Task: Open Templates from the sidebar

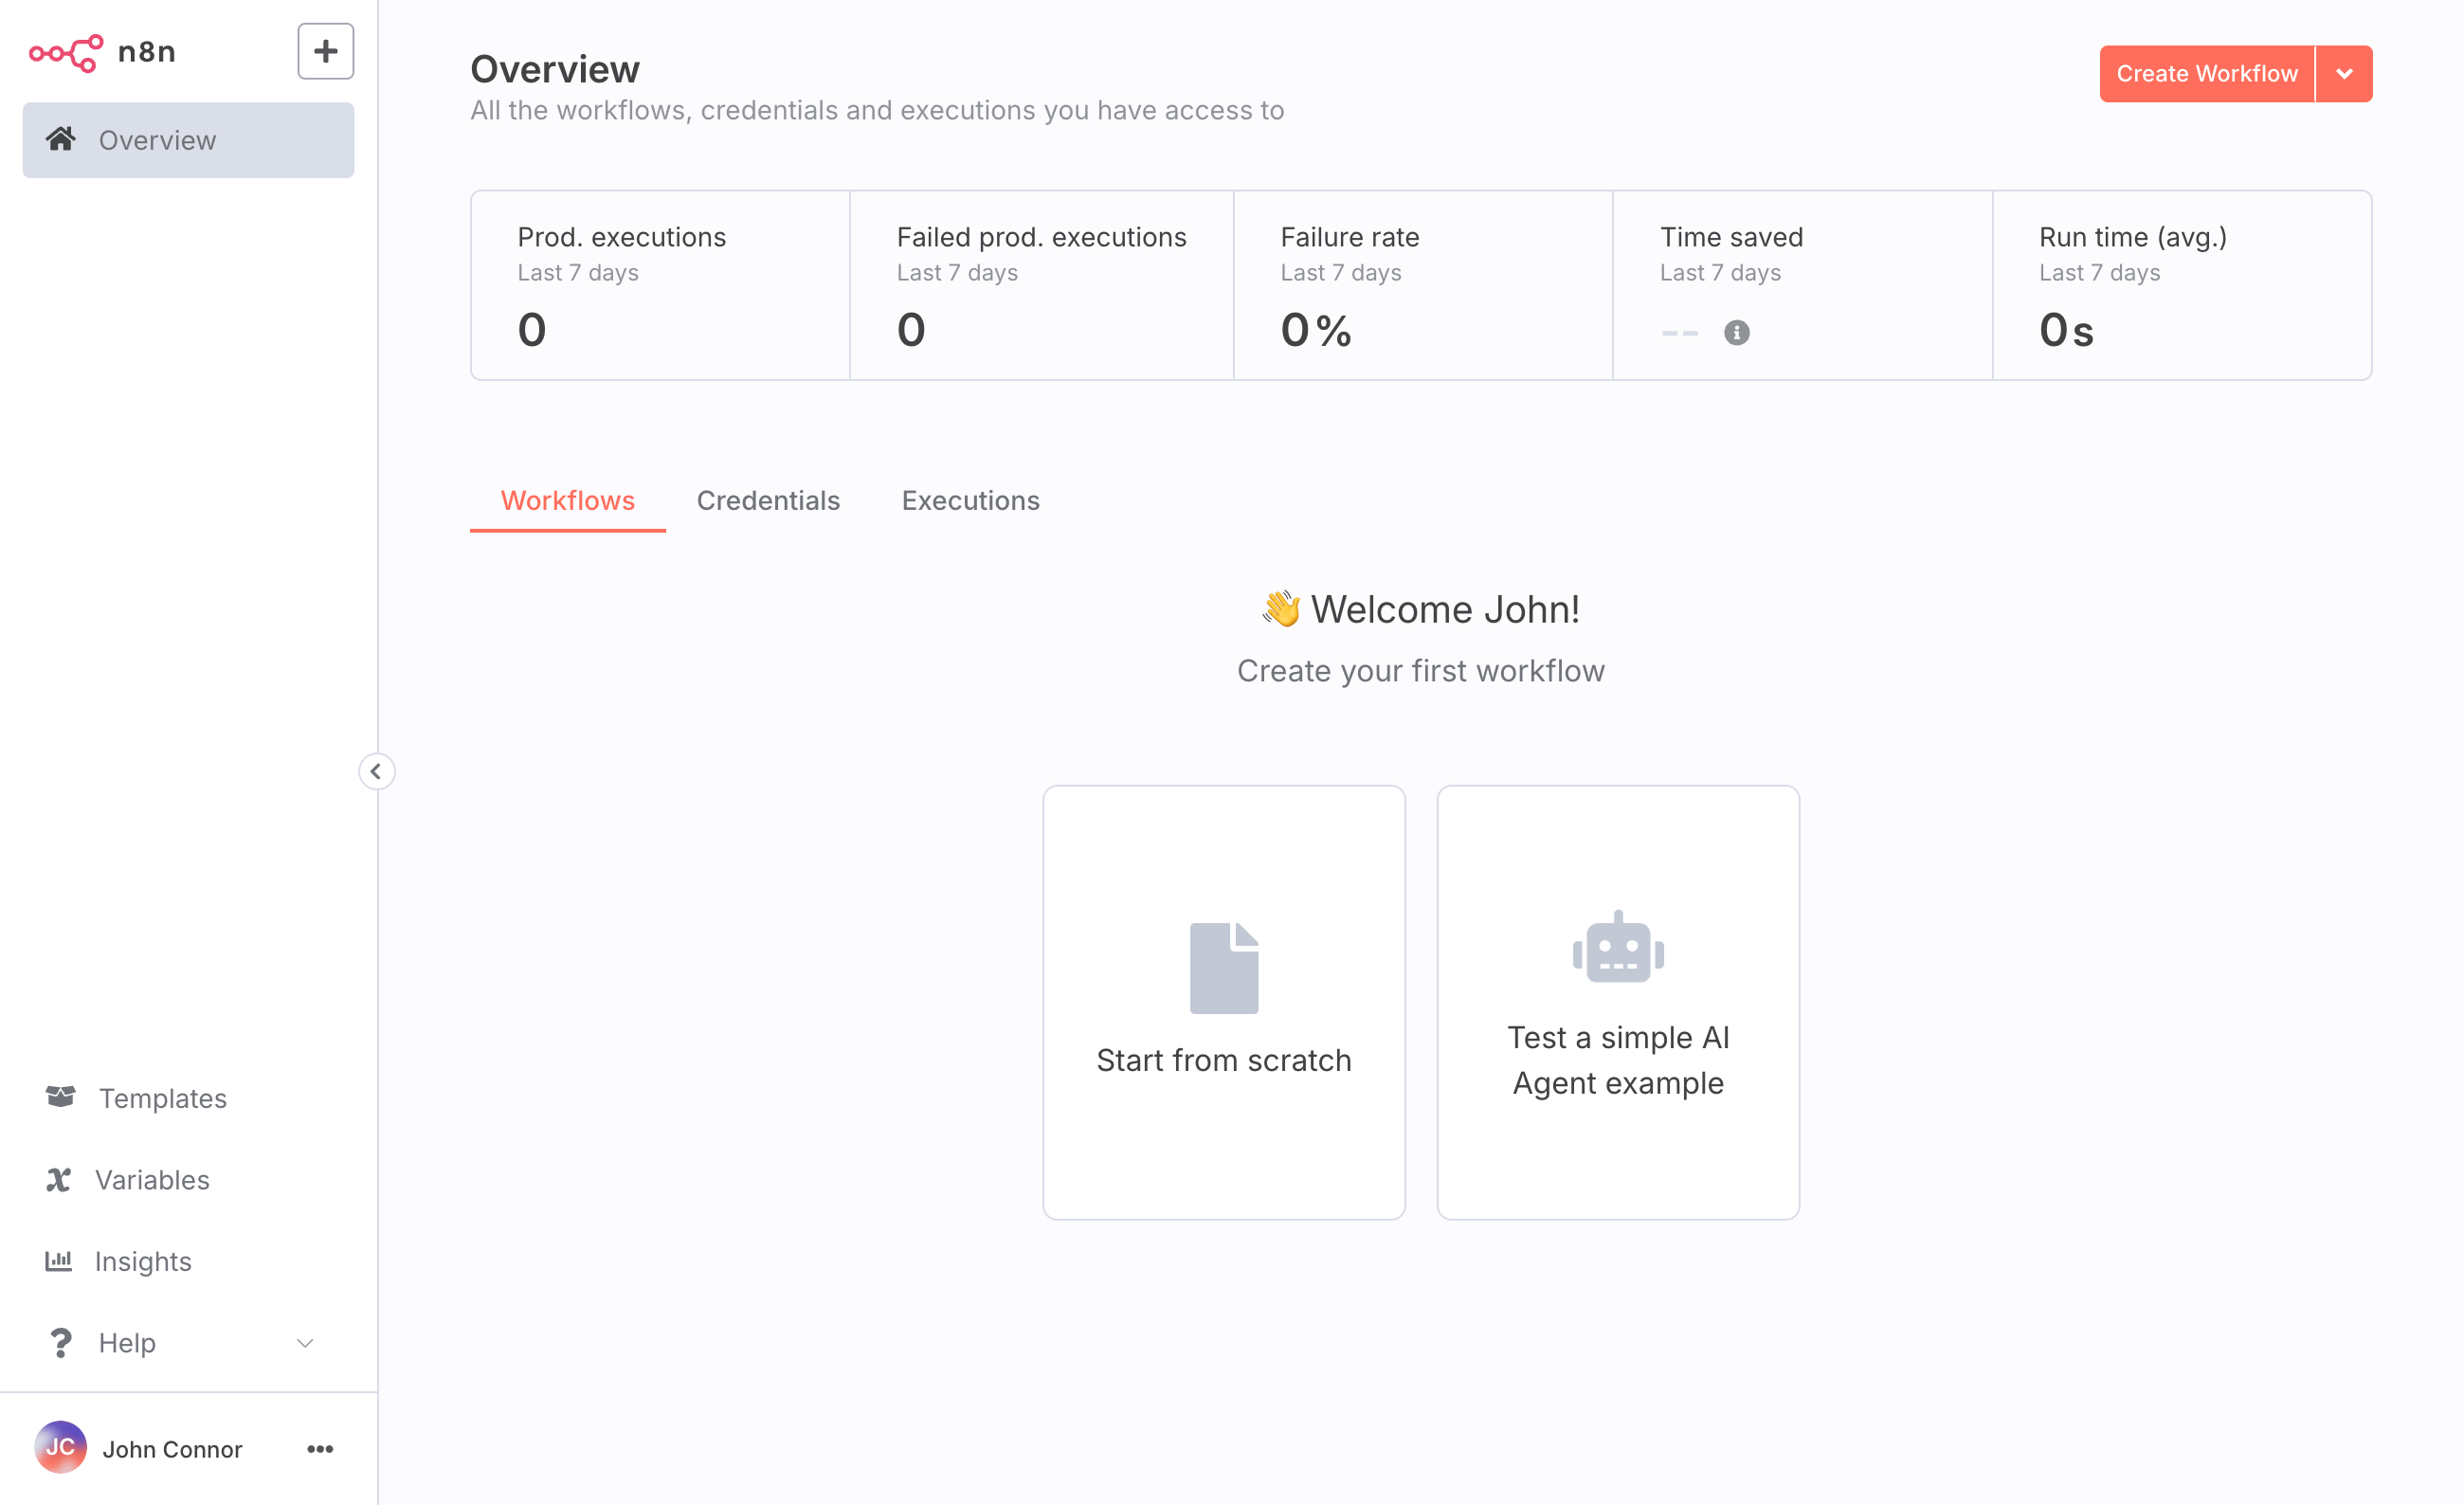Action: point(188,1098)
